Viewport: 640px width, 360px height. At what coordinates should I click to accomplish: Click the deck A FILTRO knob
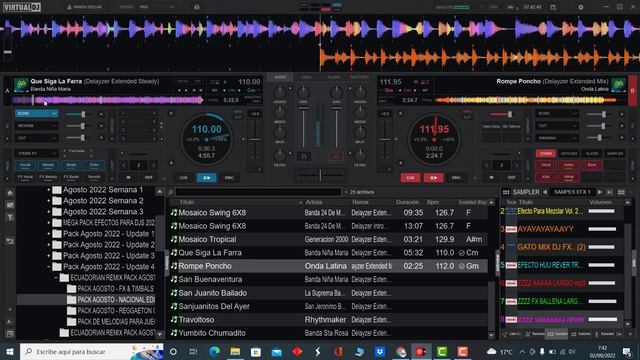pos(280,155)
